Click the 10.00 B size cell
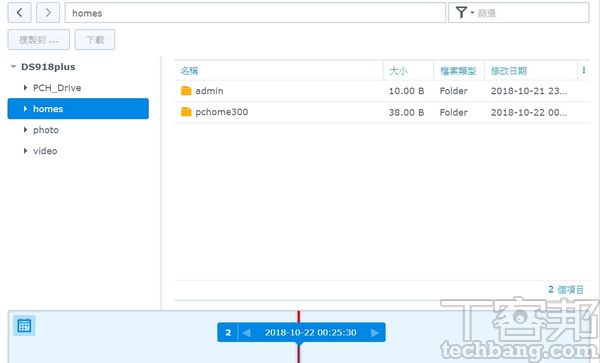The width and height of the screenshot is (600, 363). click(x=406, y=91)
